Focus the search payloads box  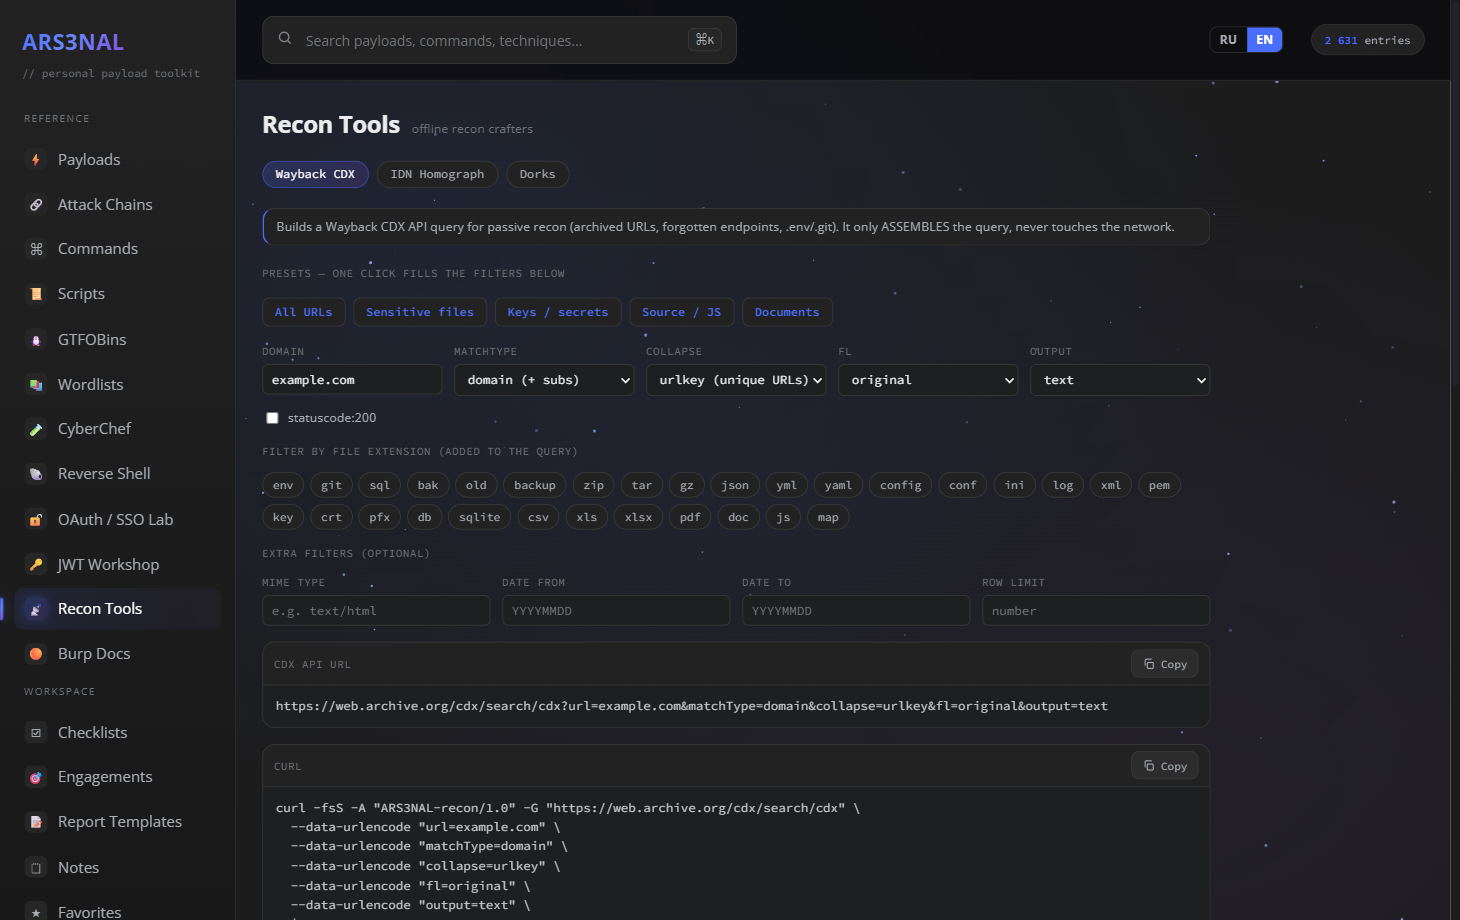point(499,40)
